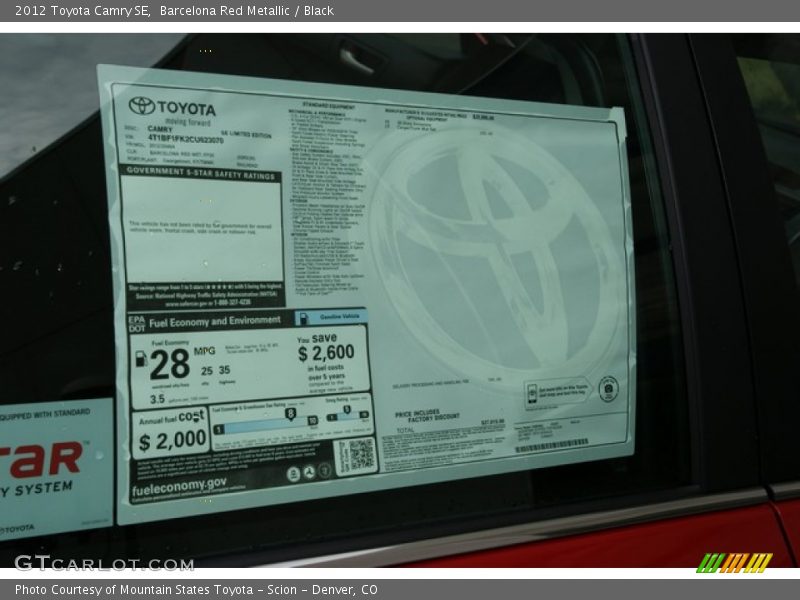Image resolution: width=800 pixels, height=600 pixels.
Task: Click the colored stripes logo in bottom corner
Action: 734,562
